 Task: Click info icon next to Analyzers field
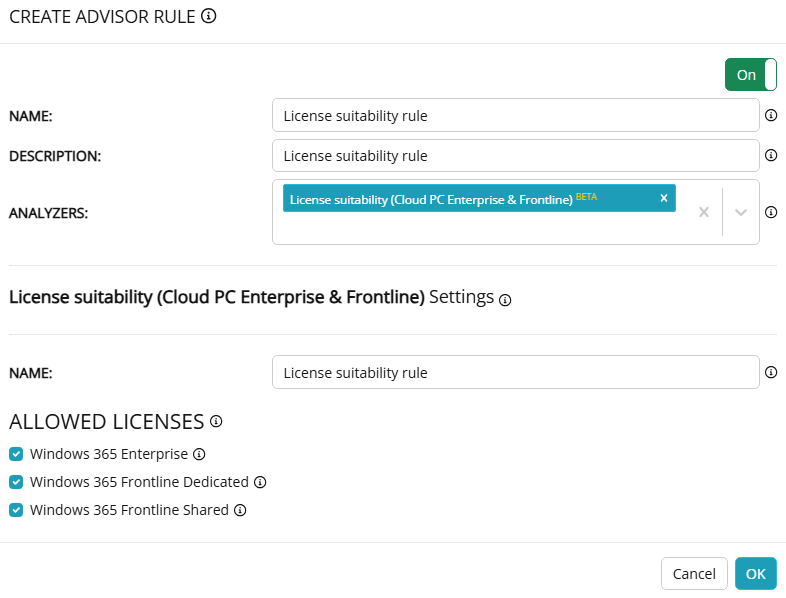[x=771, y=212]
